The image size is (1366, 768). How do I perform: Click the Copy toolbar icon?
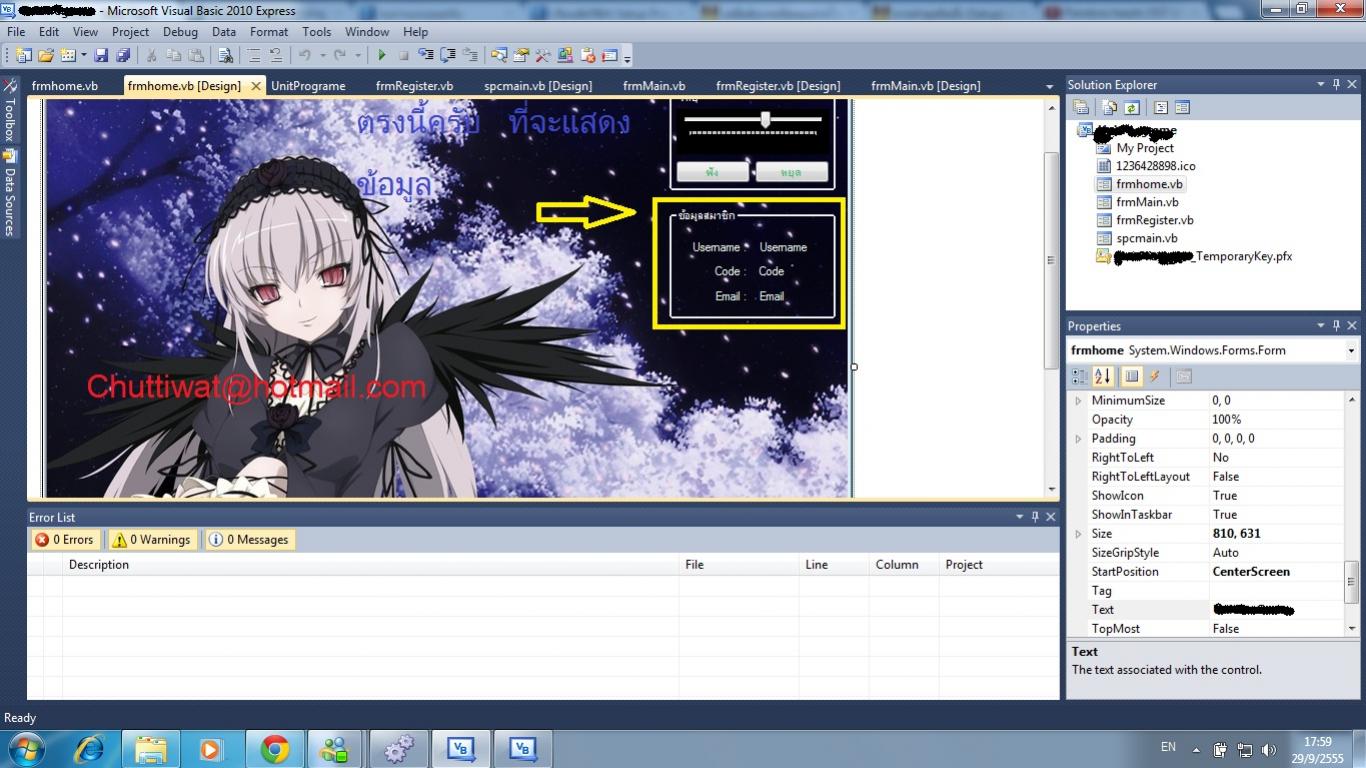pos(174,55)
